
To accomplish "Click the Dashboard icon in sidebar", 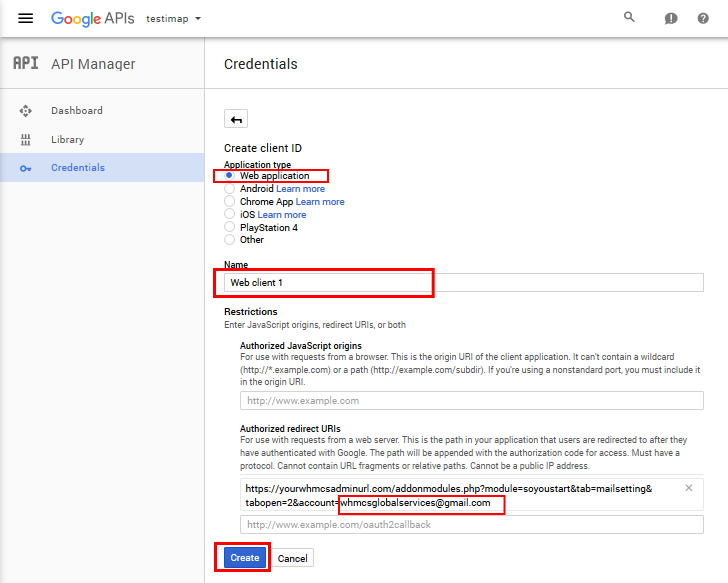I will click(26, 111).
